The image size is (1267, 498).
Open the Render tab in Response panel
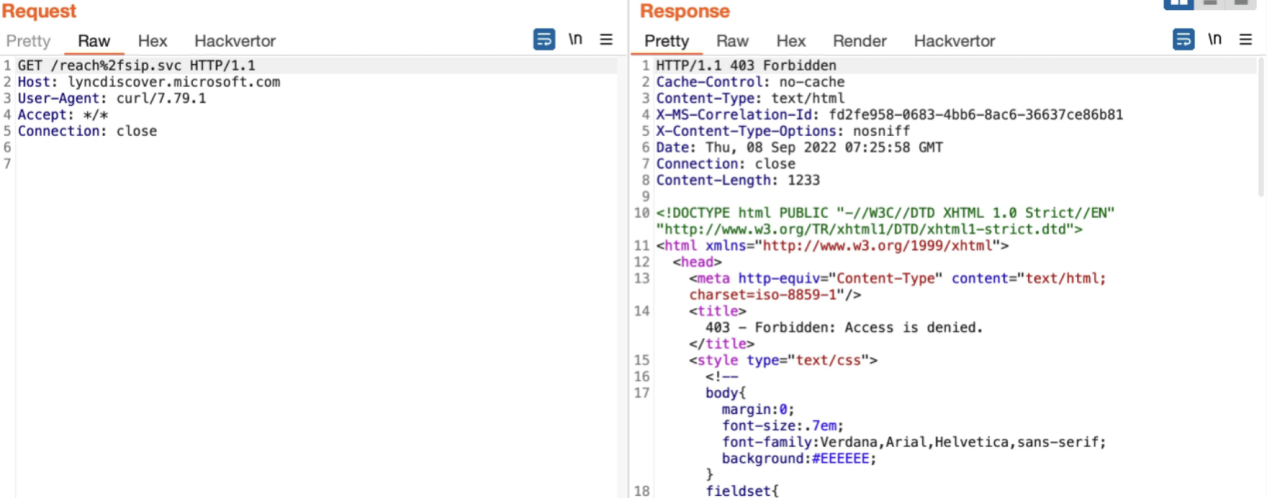(860, 41)
